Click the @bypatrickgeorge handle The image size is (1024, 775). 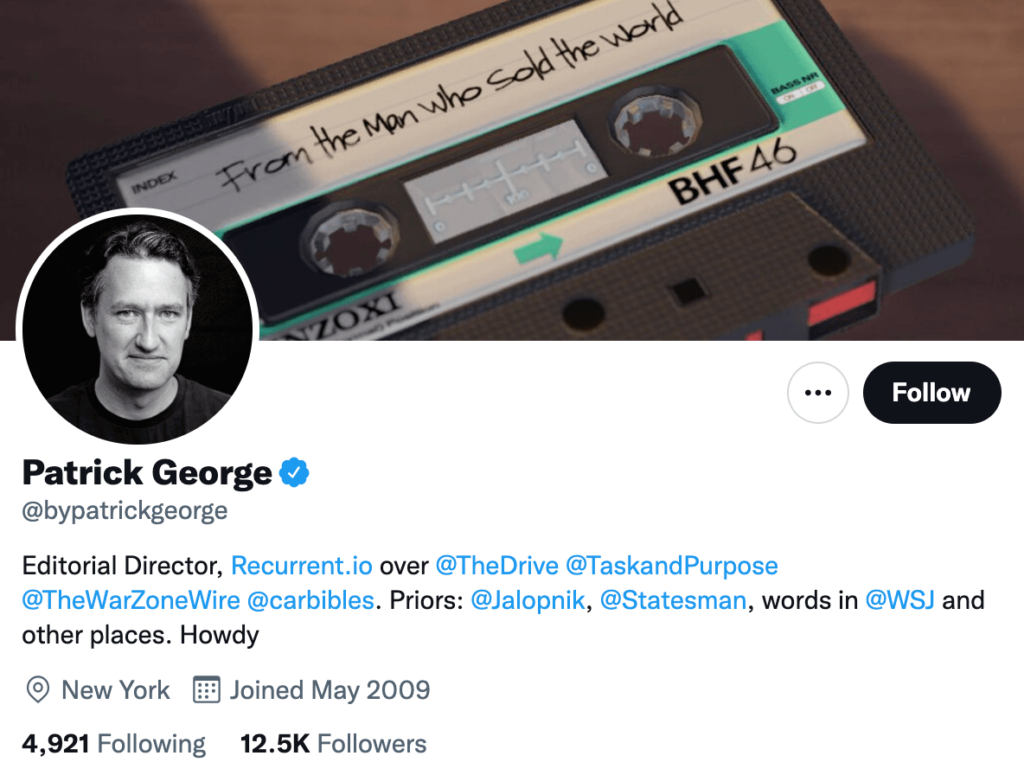(x=125, y=511)
